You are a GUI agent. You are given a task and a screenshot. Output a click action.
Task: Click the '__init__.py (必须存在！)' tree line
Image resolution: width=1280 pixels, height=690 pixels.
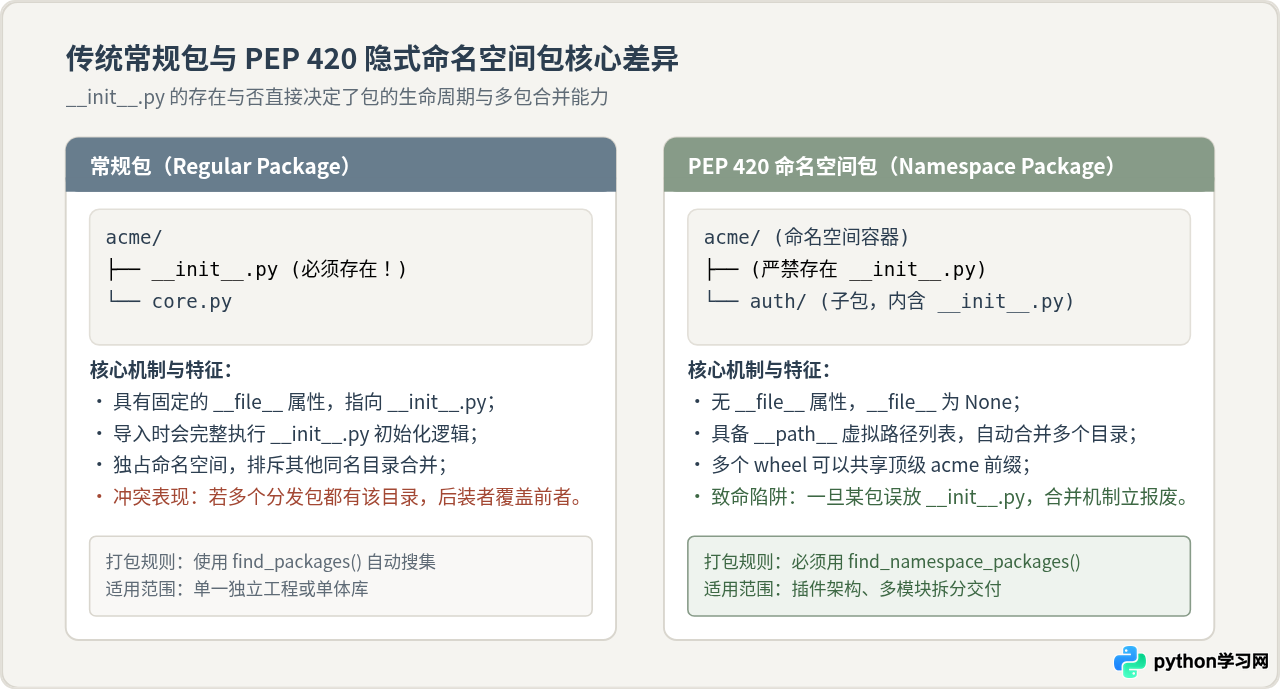[x=257, y=269]
